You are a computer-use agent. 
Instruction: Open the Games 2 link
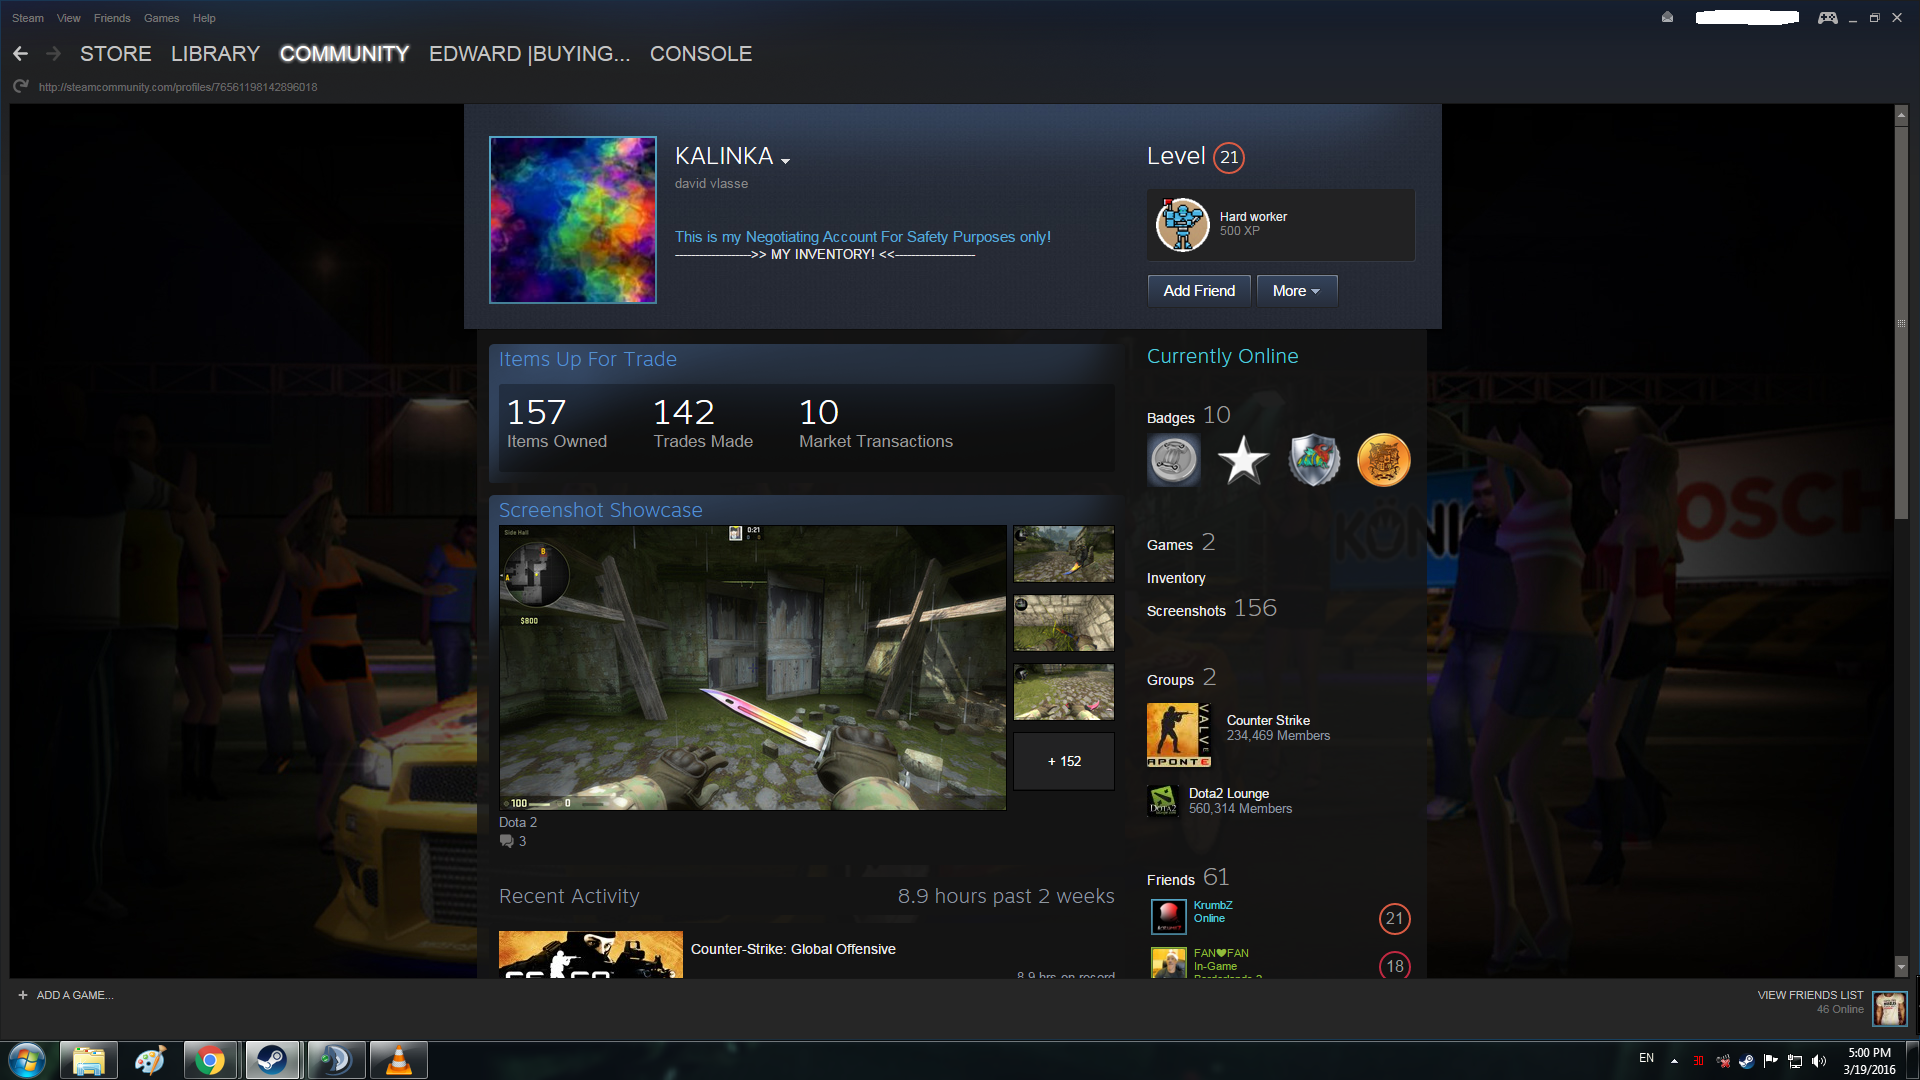[1181, 543]
